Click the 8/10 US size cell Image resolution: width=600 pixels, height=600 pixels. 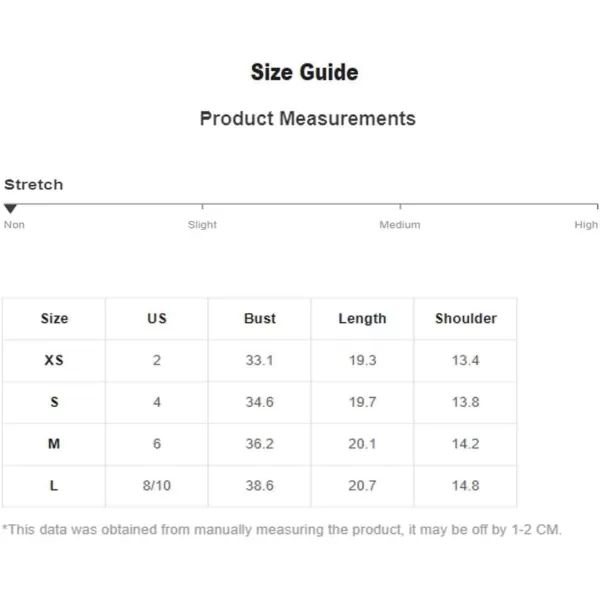click(x=157, y=485)
